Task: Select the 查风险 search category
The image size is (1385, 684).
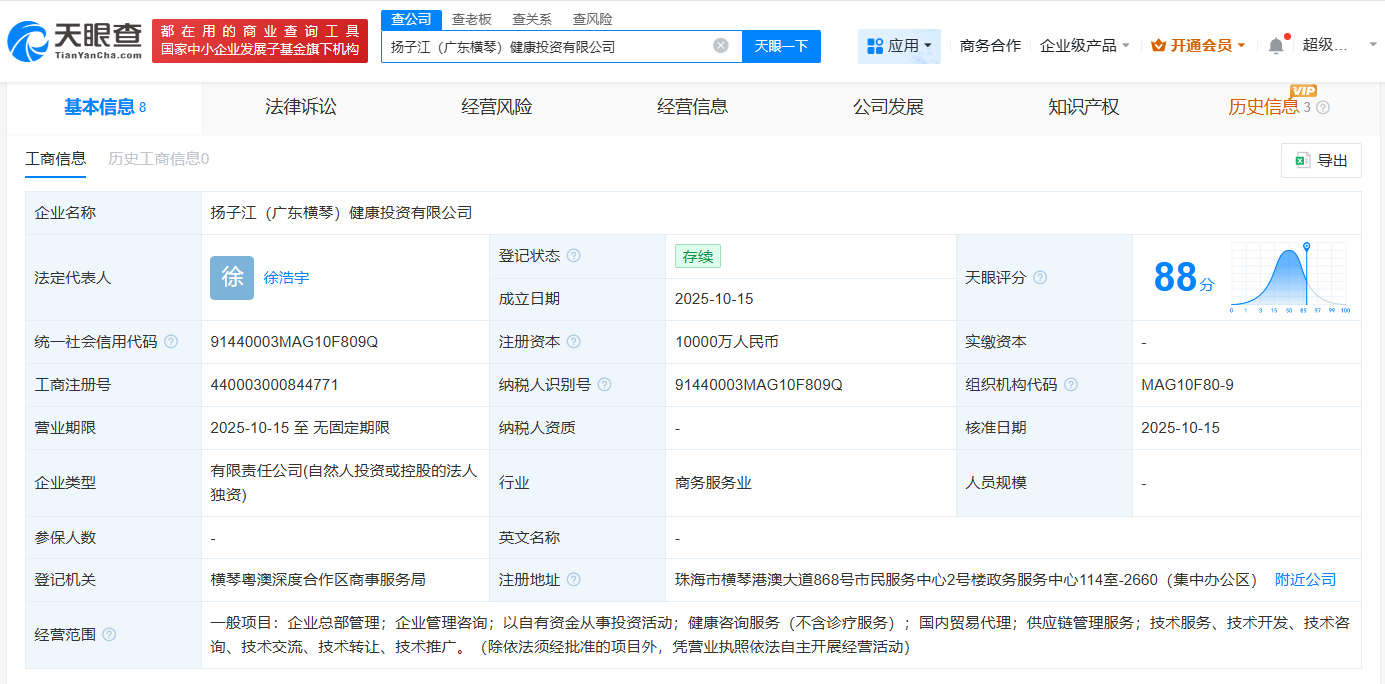Action: click(591, 18)
